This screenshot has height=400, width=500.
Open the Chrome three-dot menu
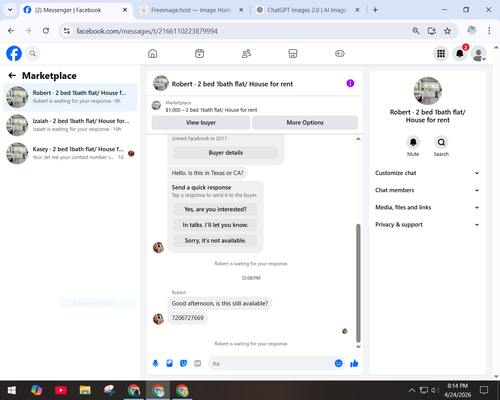489,31
